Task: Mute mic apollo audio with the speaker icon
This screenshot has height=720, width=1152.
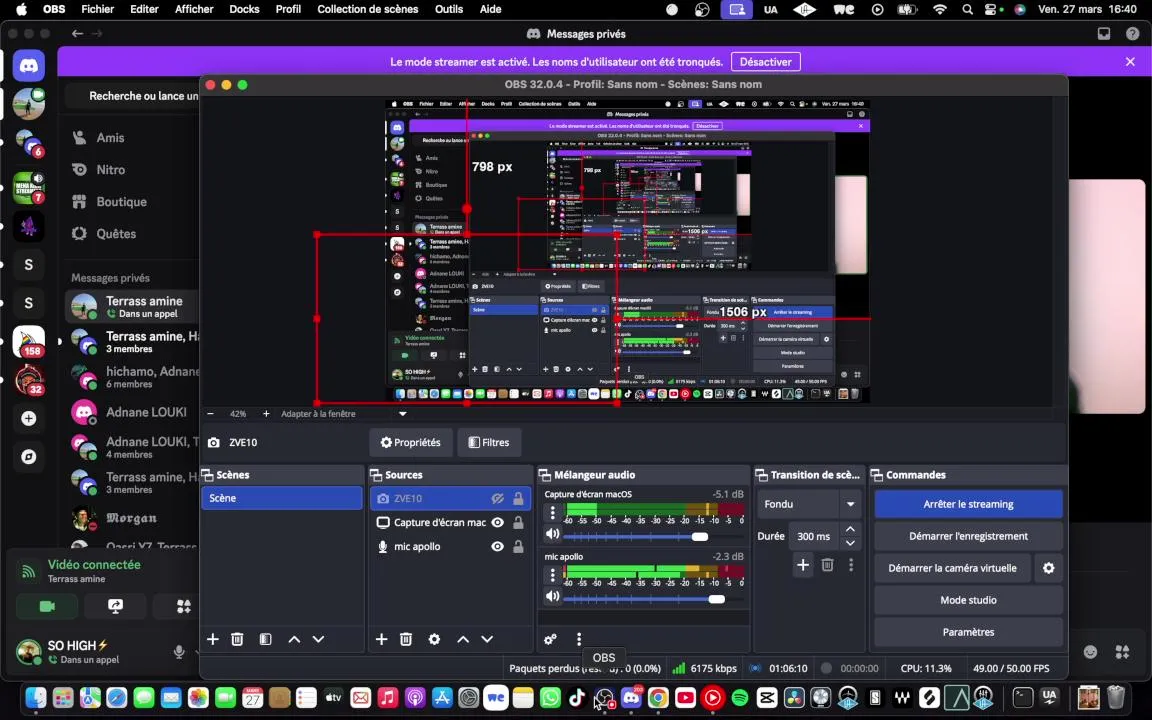Action: 552,597
